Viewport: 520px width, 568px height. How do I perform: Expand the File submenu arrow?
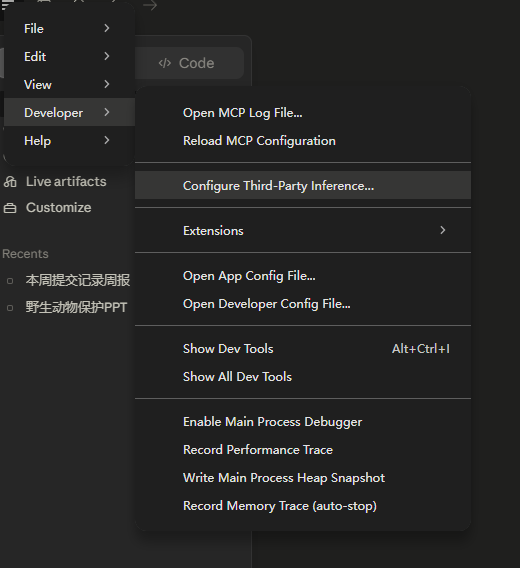point(107,28)
